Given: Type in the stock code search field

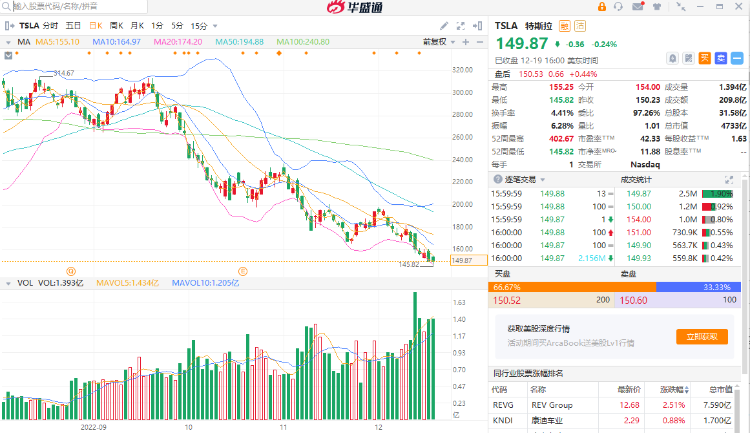Looking at the screenshot, I should pyautogui.click(x=50, y=7).
